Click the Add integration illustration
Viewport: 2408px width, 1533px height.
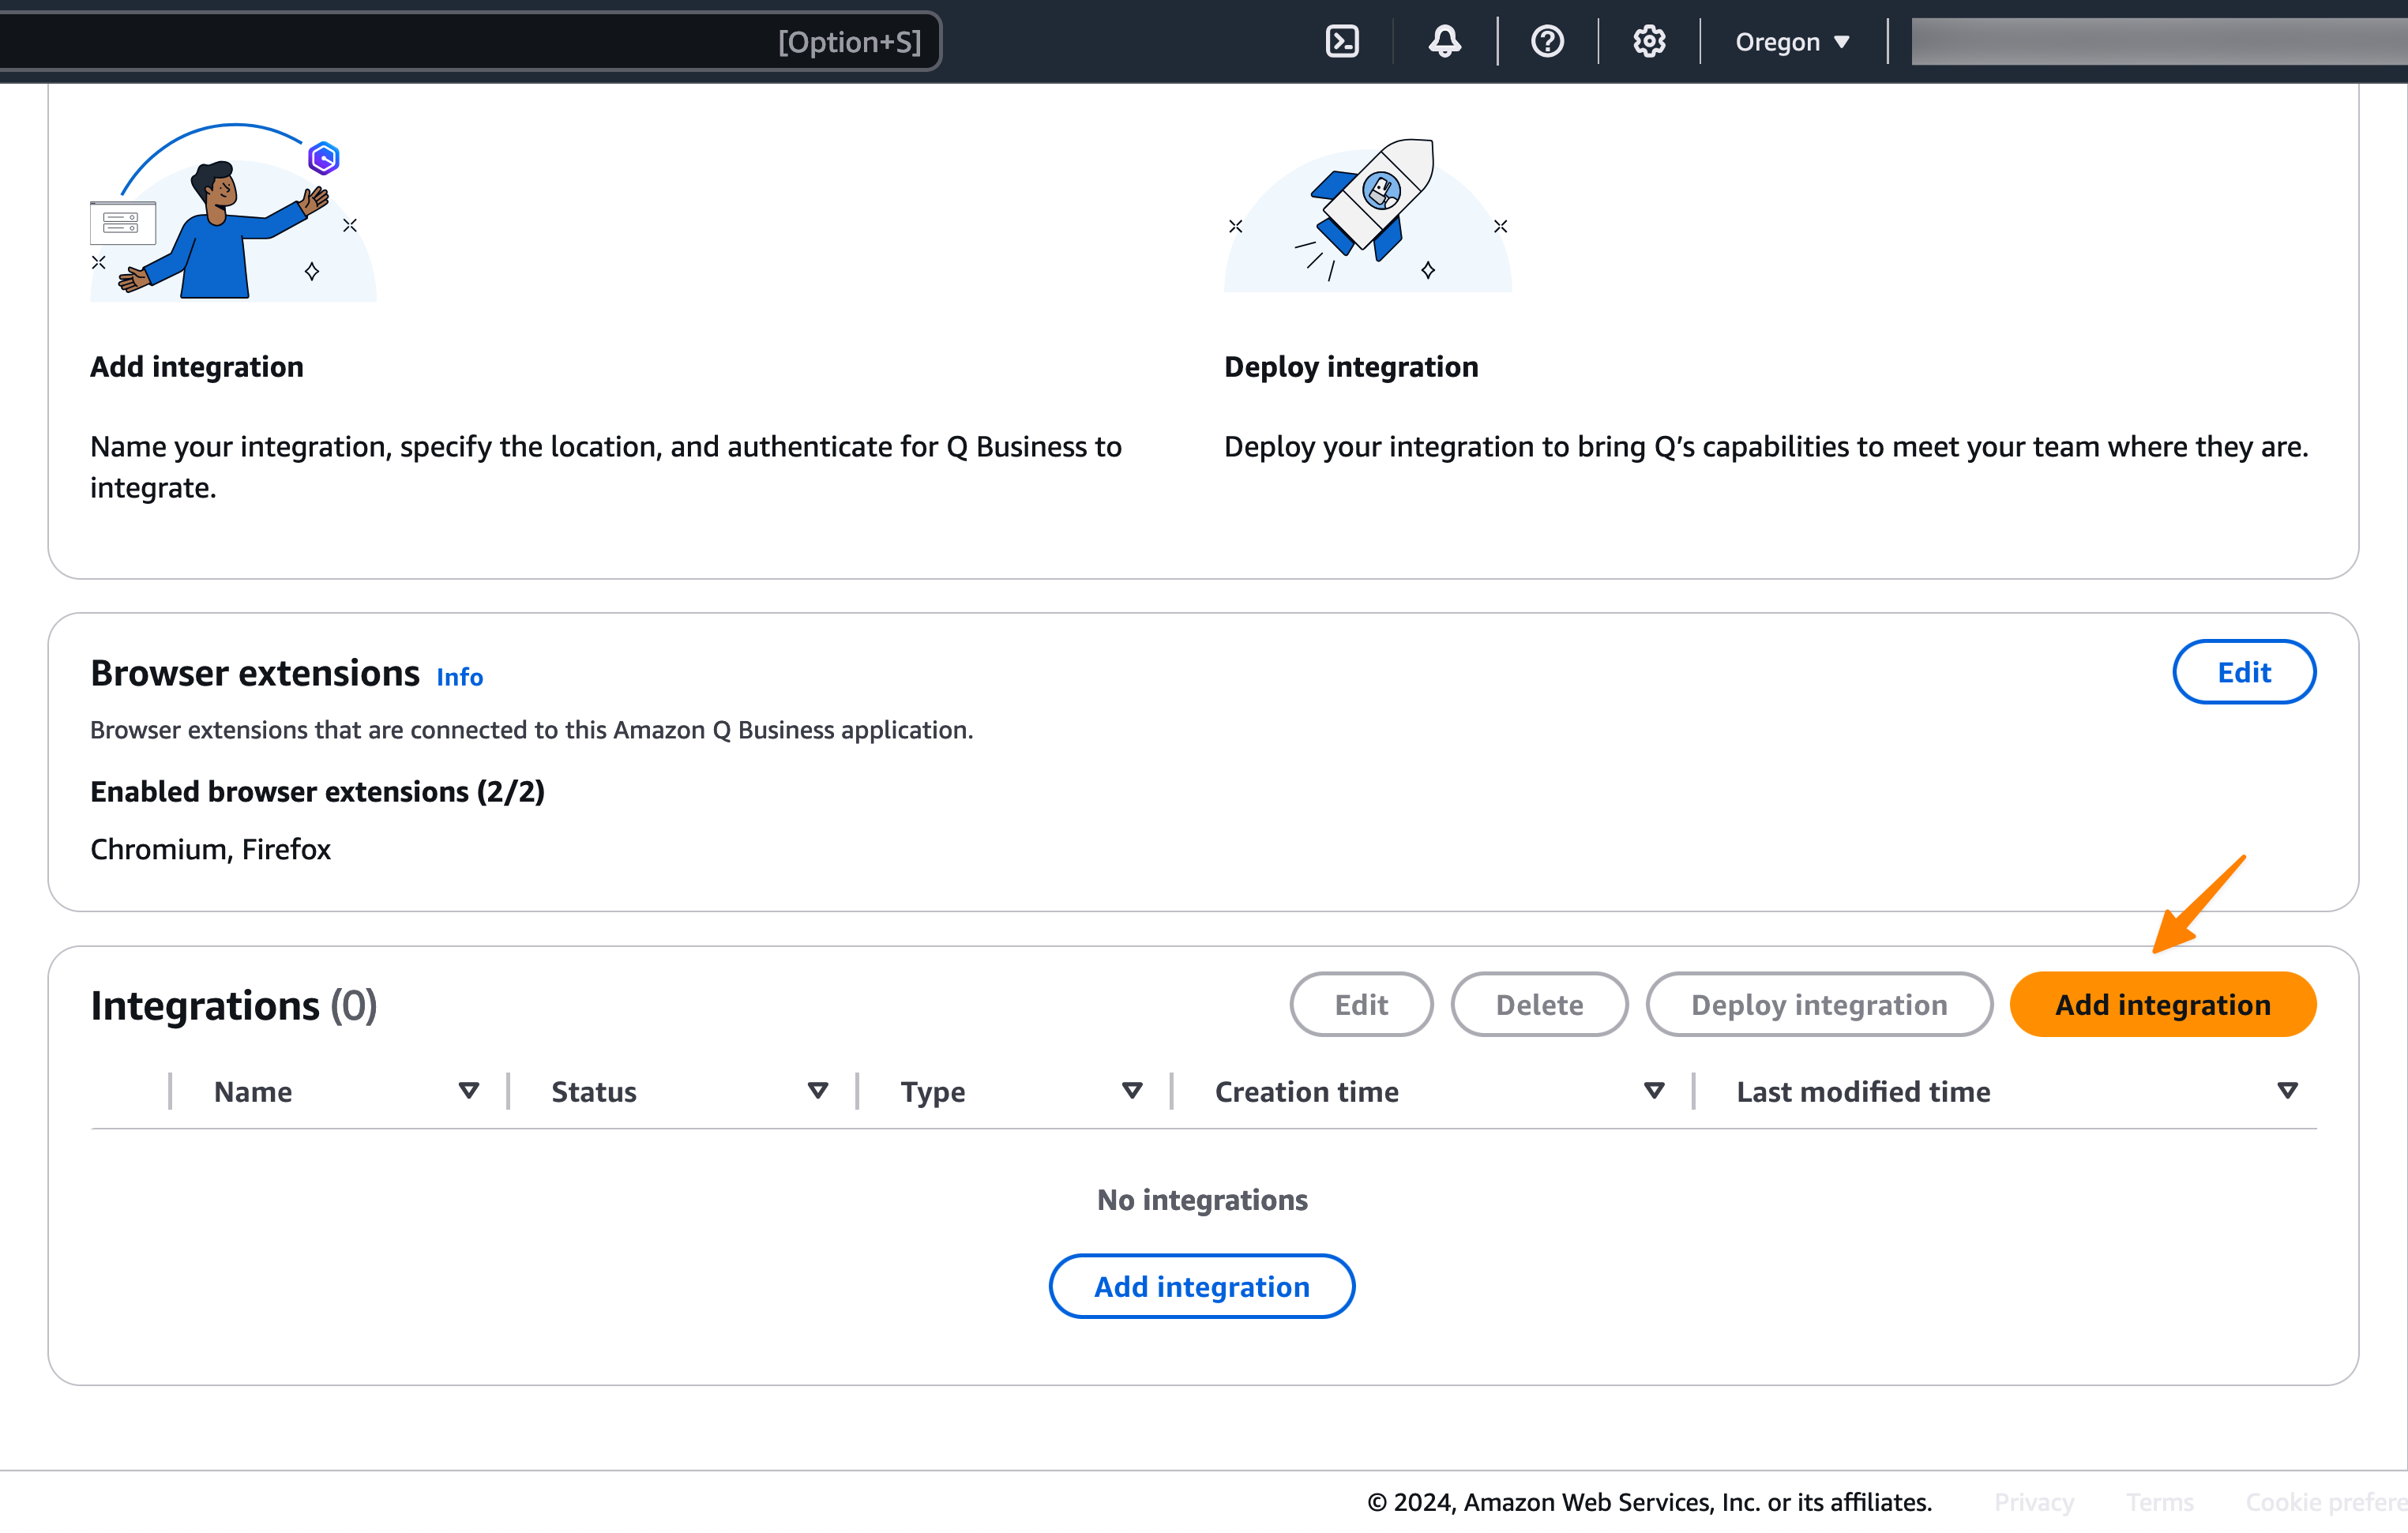pos(233,212)
